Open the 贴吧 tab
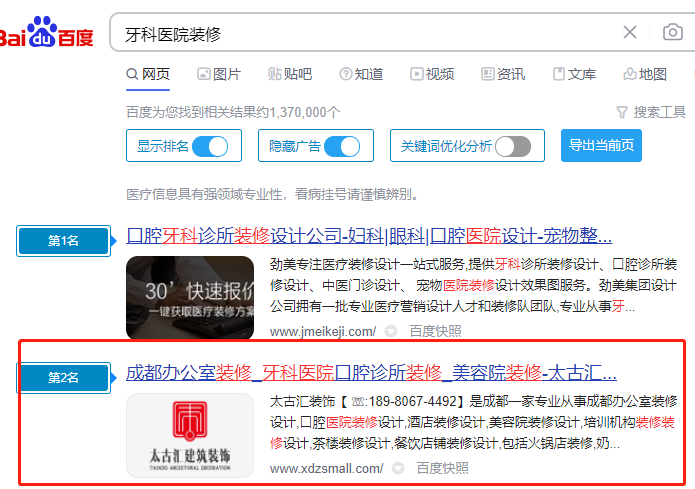Screen dimensions: 695x489 (x=290, y=74)
